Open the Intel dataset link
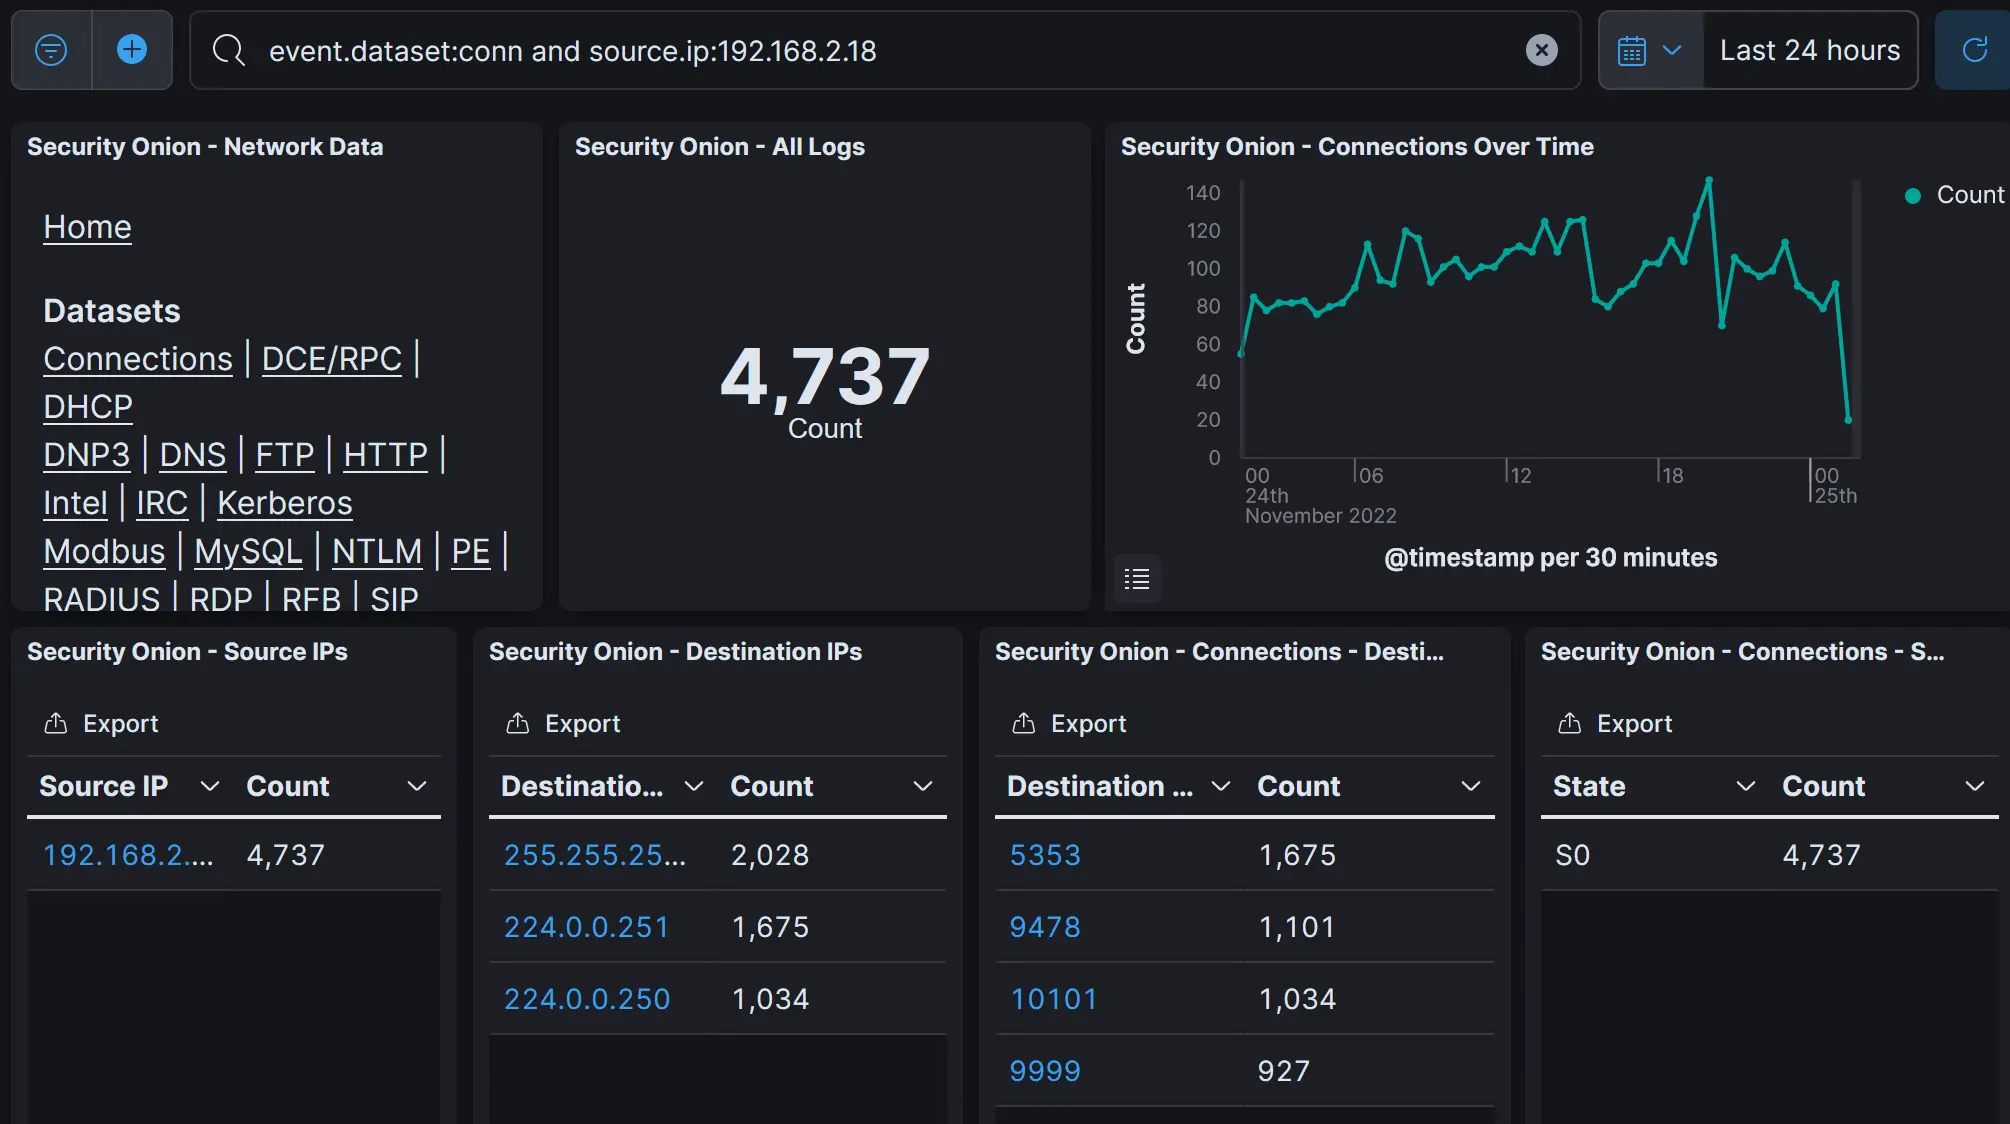Screen dimensions: 2010x1124 (75, 503)
